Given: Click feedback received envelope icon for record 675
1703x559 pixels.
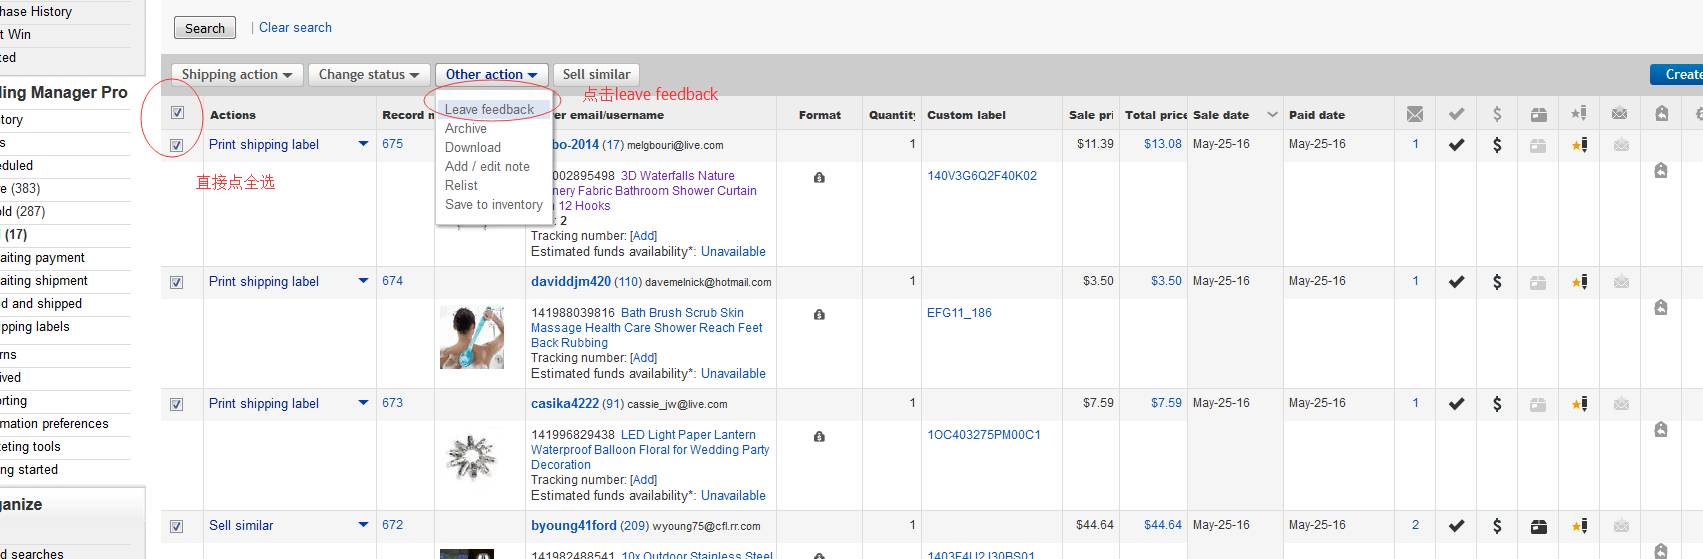Looking at the screenshot, I should coord(1621,145).
